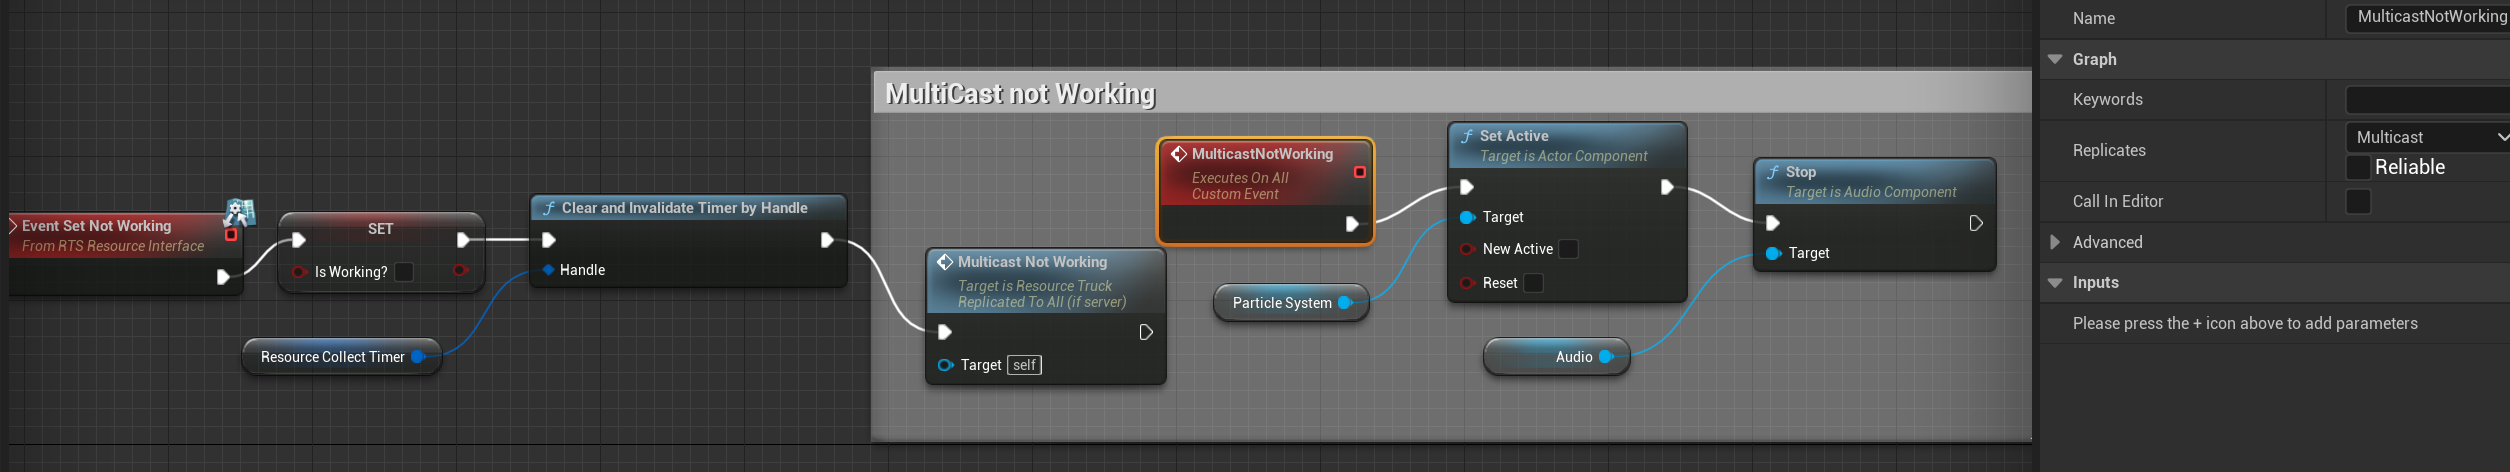Select the Resource Collect Timer variable node
The height and width of the screenshot is (472, 2510).
tap(341, 357)
